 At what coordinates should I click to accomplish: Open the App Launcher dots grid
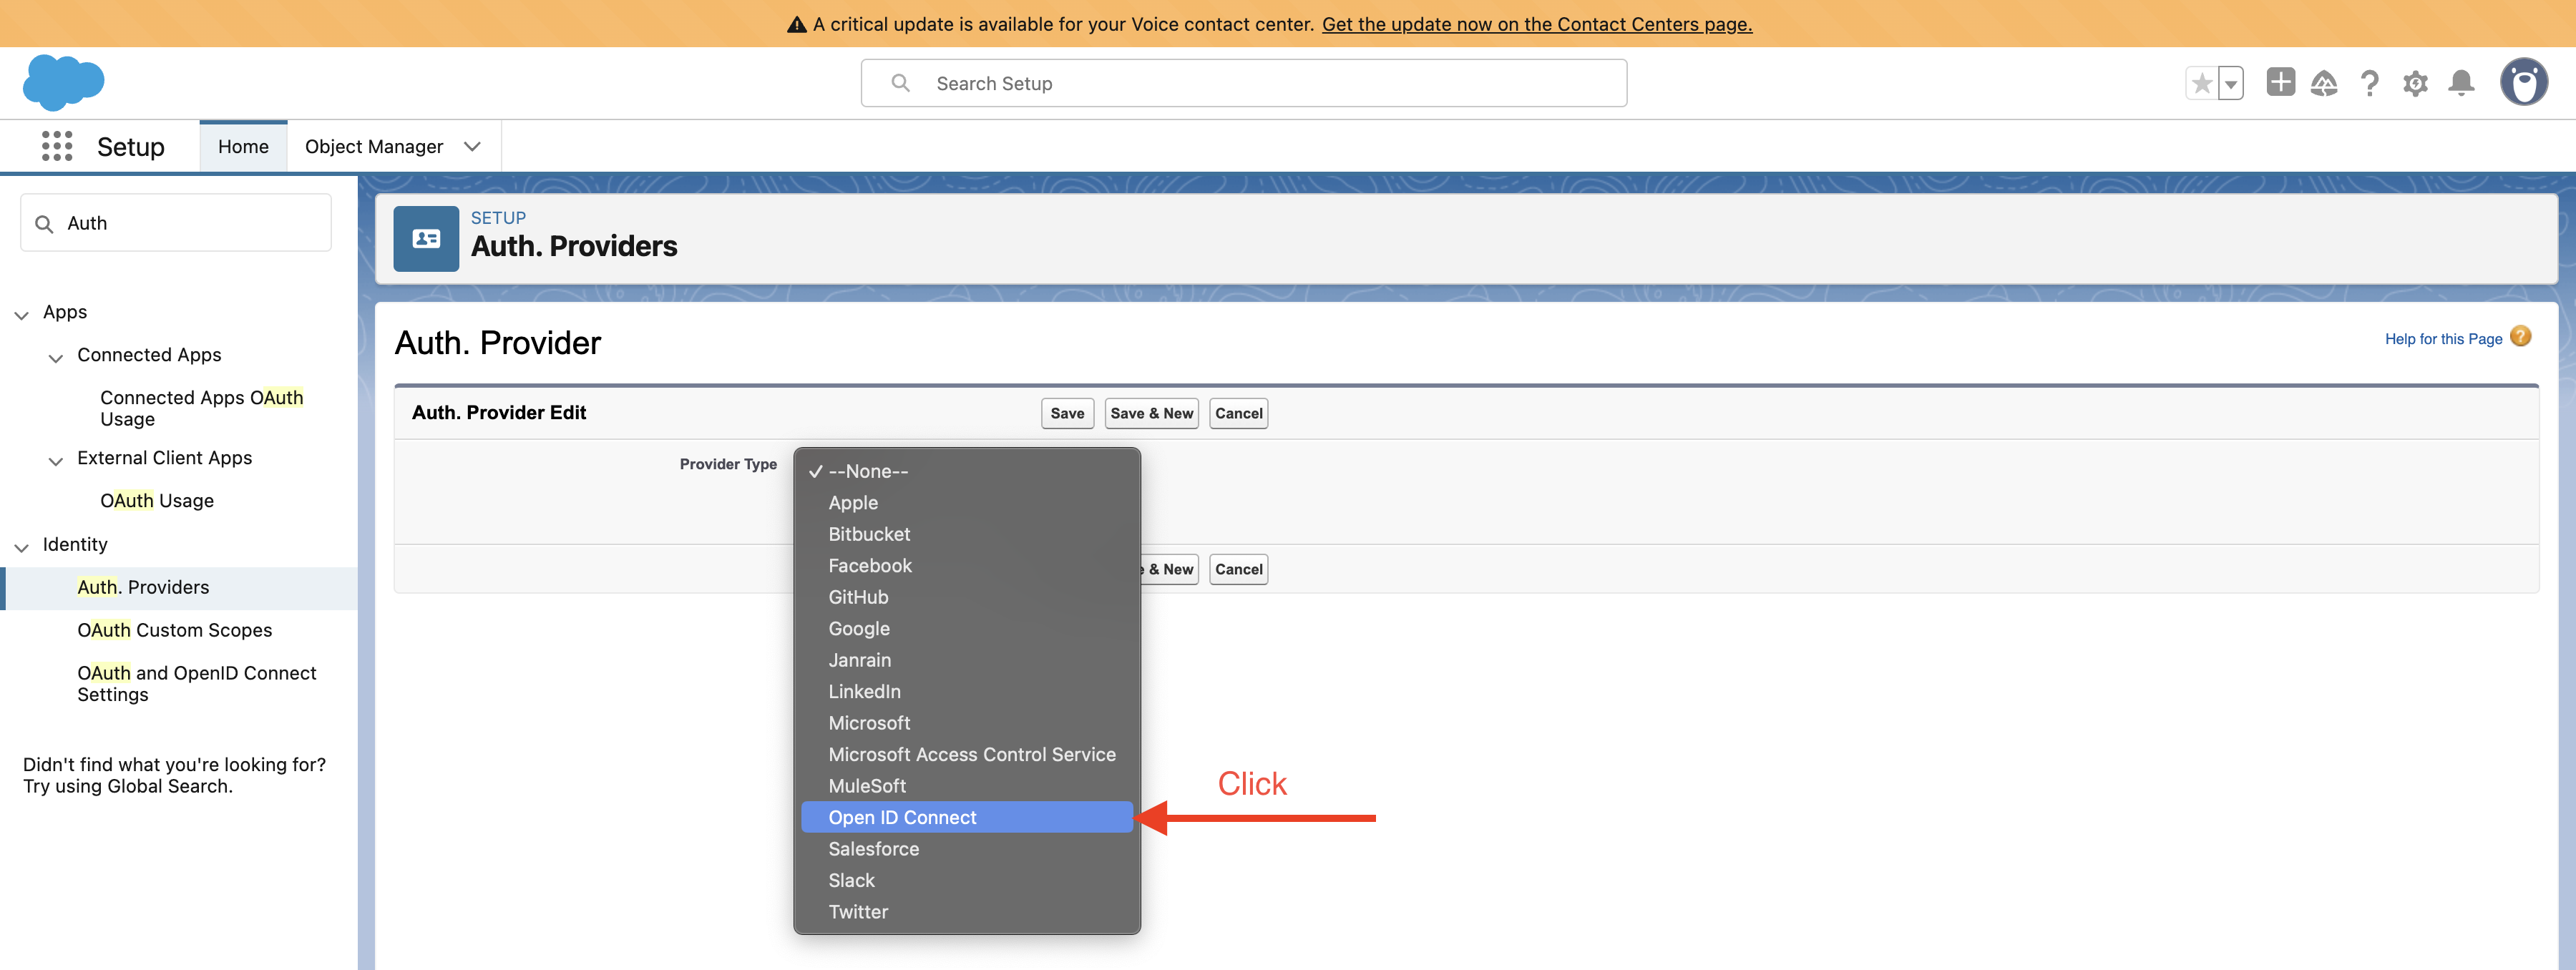pyautogui.click(x=57, y=146)
